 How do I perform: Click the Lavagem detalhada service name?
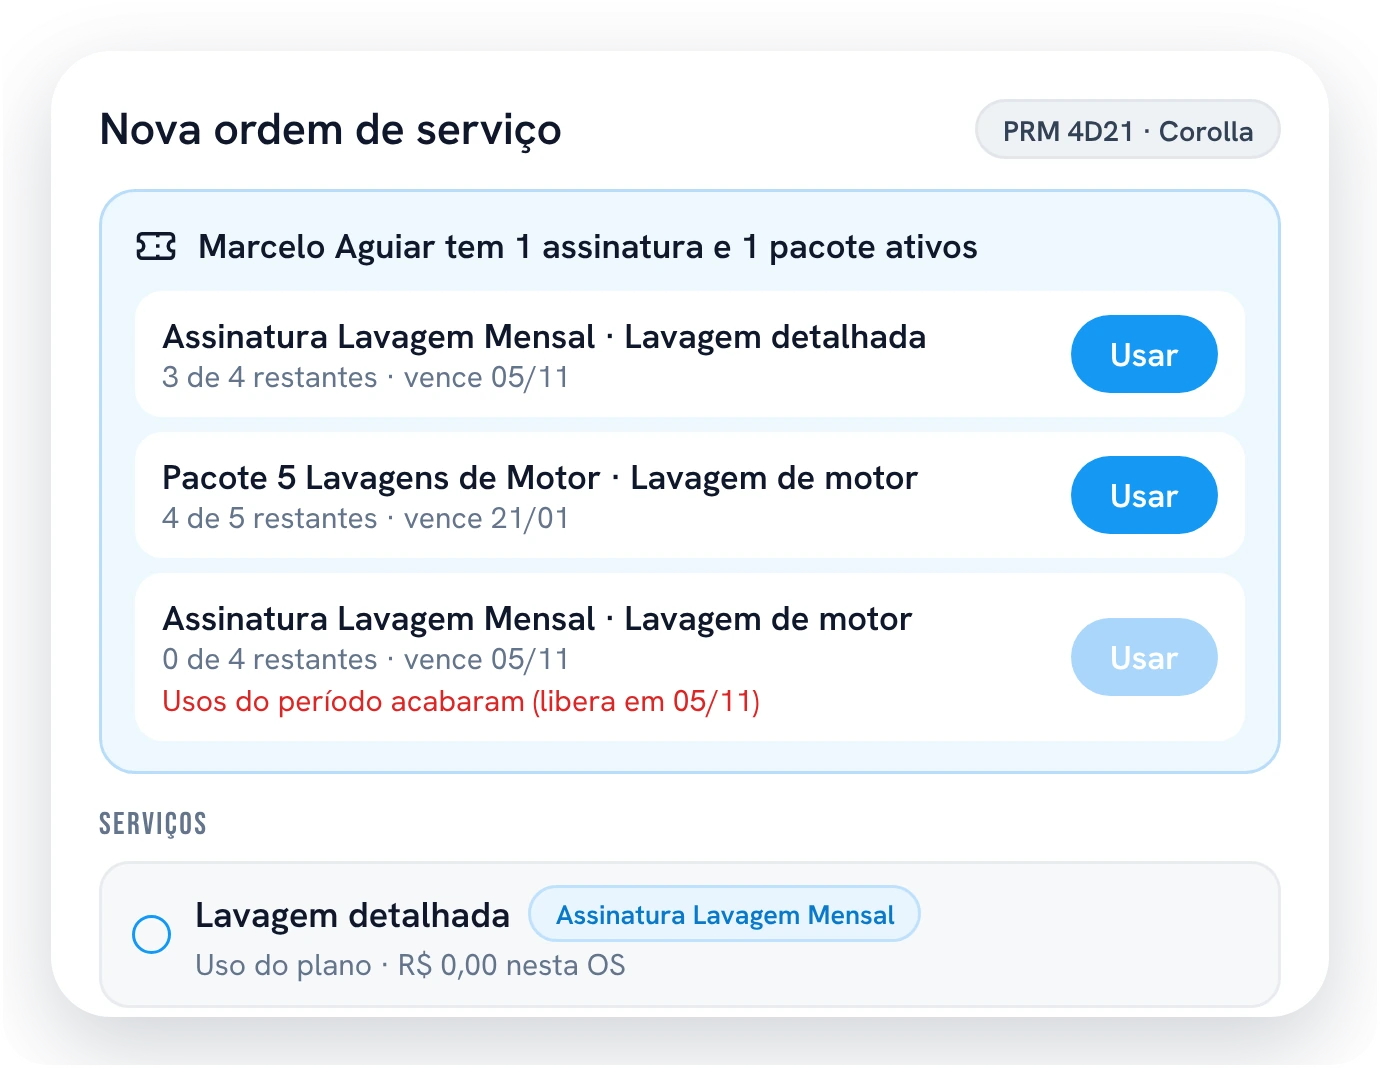(x=353, y=915)
